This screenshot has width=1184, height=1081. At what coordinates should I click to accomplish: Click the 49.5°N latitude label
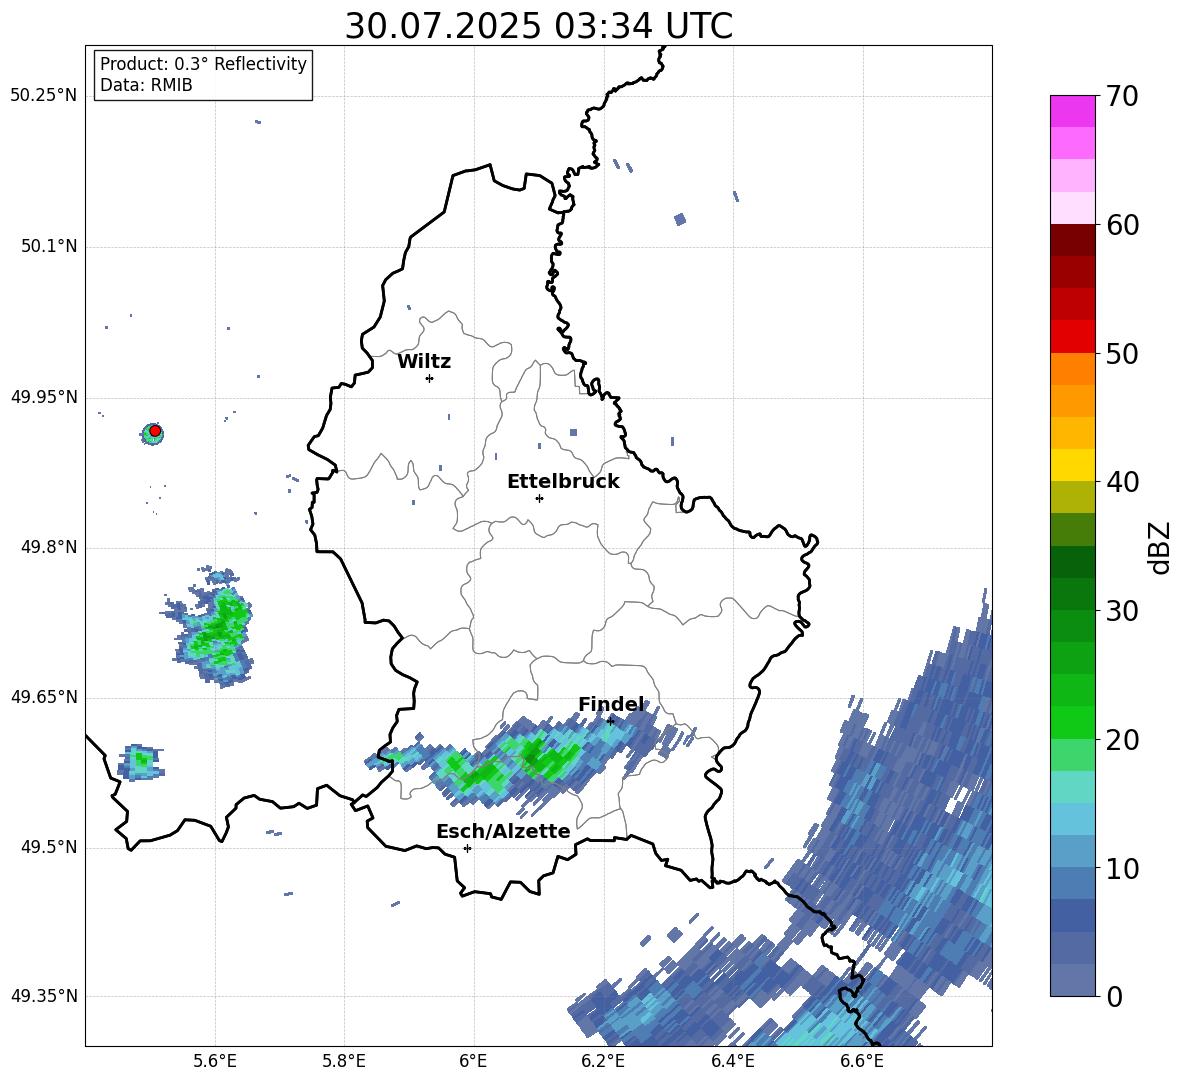click(x=50, y=847)
